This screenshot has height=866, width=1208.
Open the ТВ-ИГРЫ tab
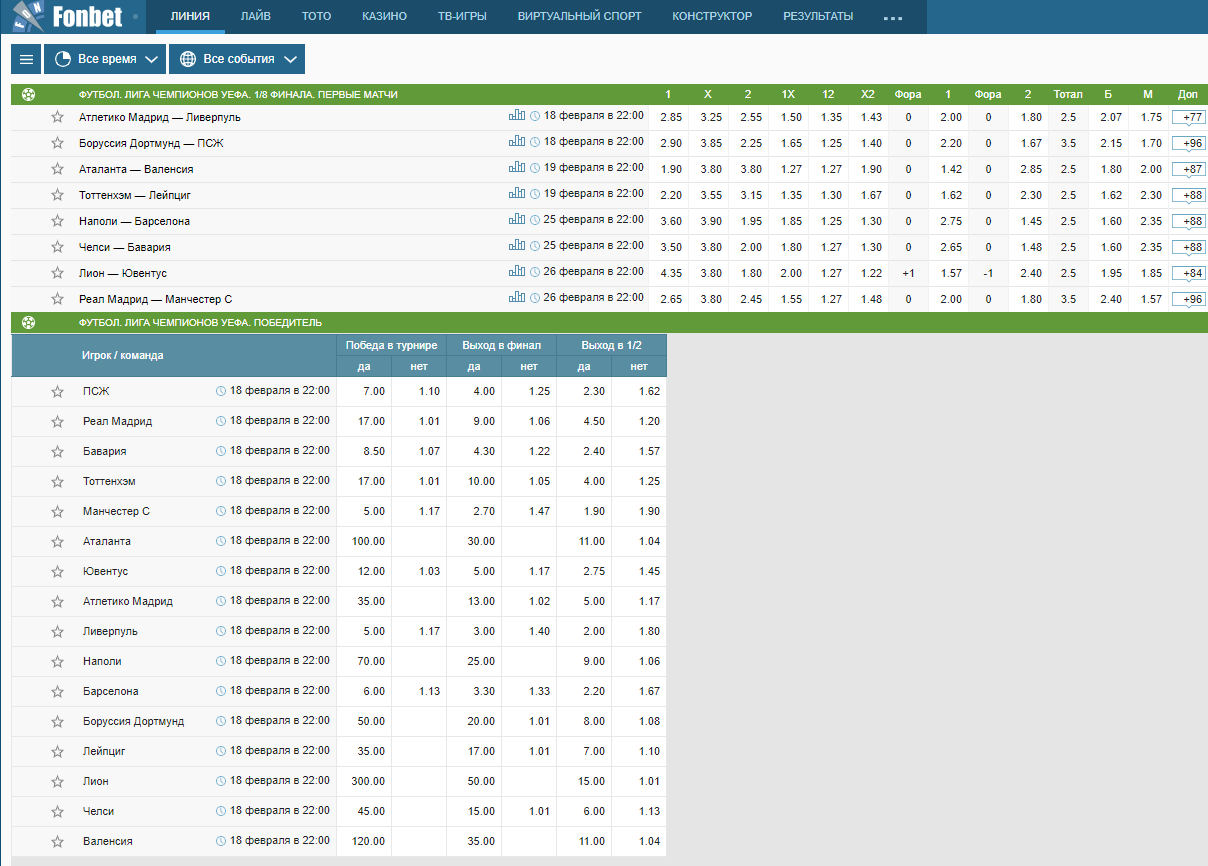click(462, 16)
